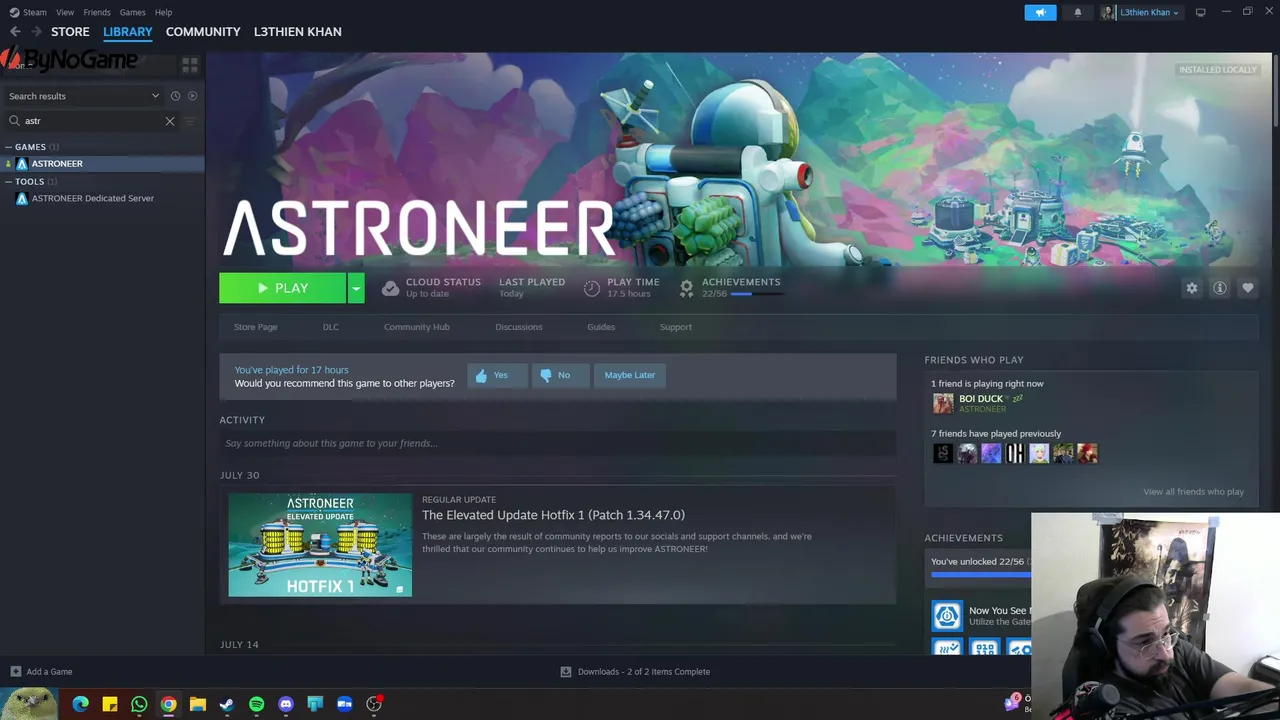Open the Community Hub link

(417, 327)
